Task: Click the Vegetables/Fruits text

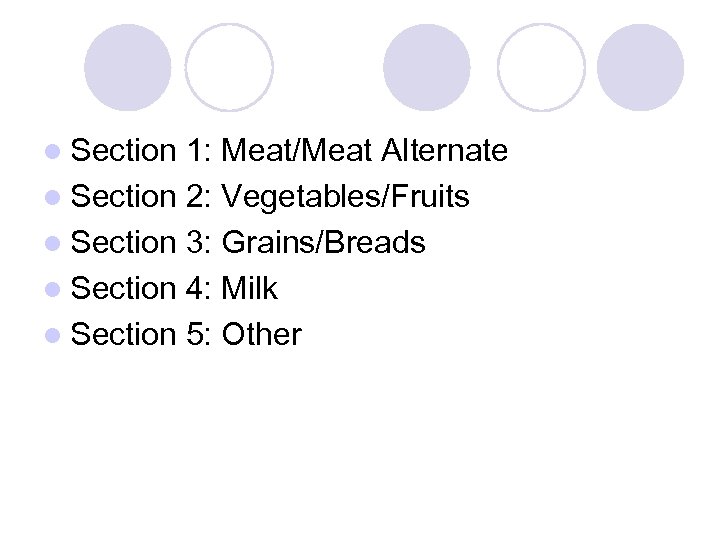Action: click(345, 197)
